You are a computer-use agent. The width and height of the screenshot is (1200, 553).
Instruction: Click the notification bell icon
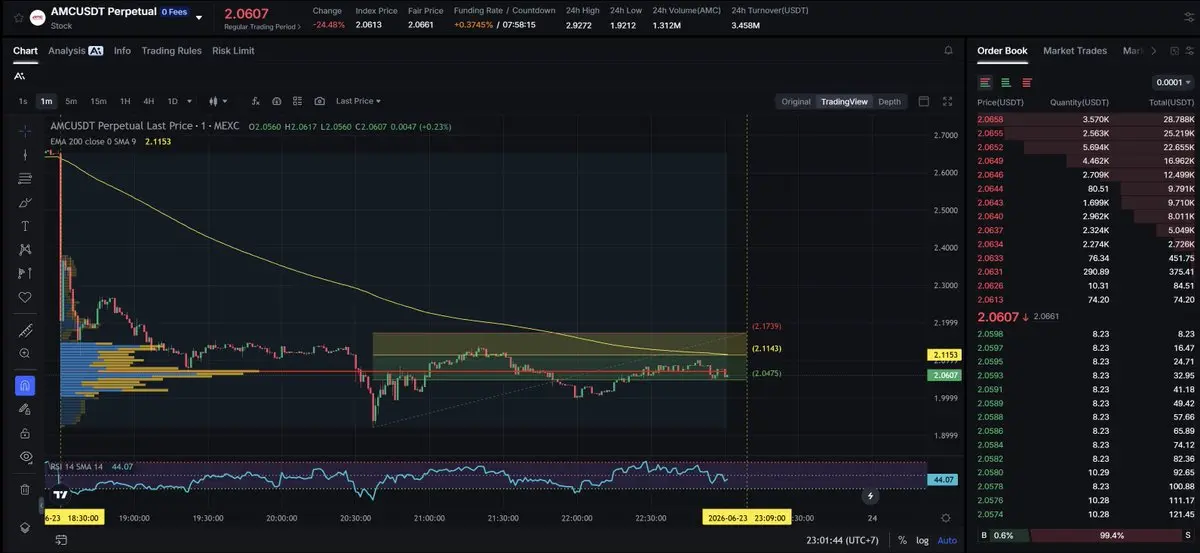point(948,50)
